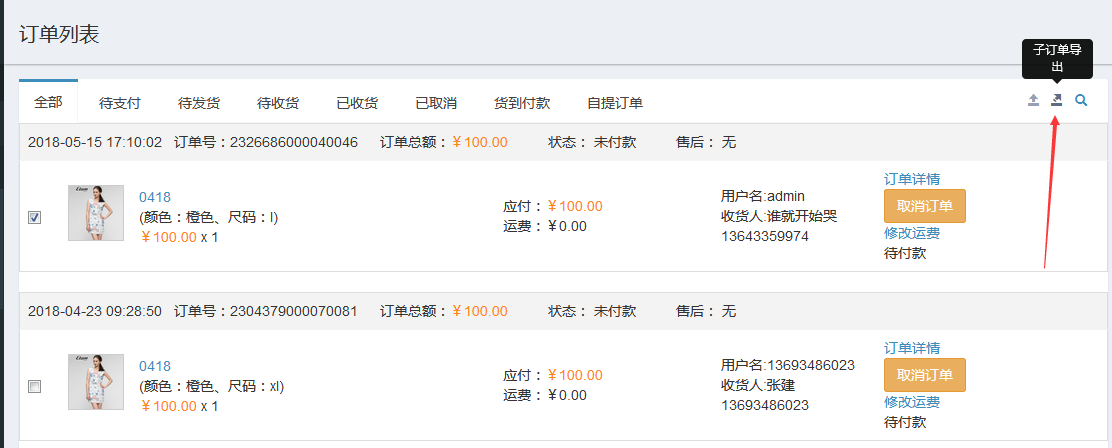Click the first order's product thumbnail
Viewport: 1112px width, 448px height.
pos(96,213)
